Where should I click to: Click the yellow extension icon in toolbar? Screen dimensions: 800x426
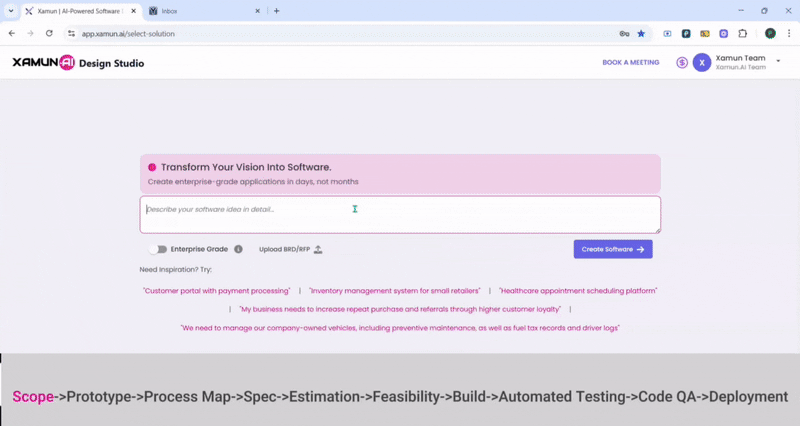pos(705,34)
